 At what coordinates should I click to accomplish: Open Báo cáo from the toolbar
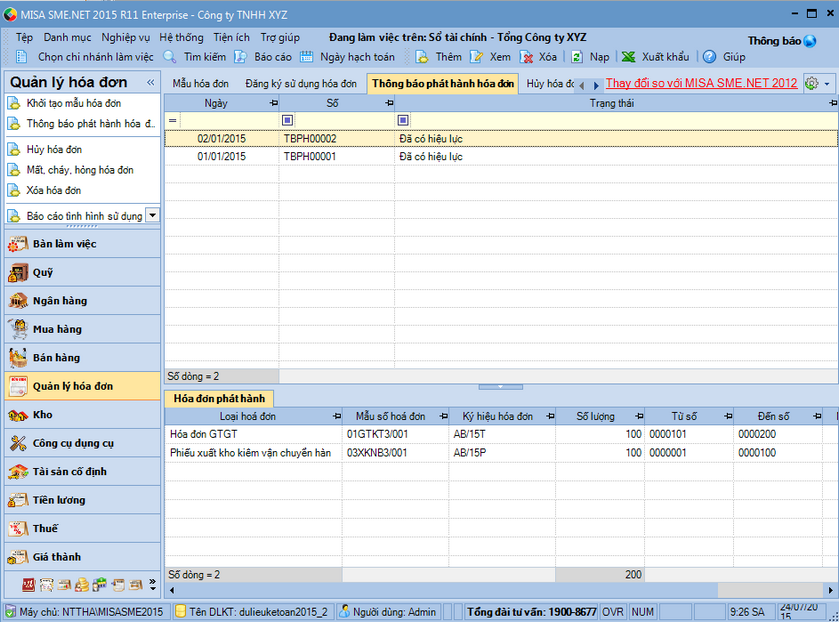tap(264, 57)
